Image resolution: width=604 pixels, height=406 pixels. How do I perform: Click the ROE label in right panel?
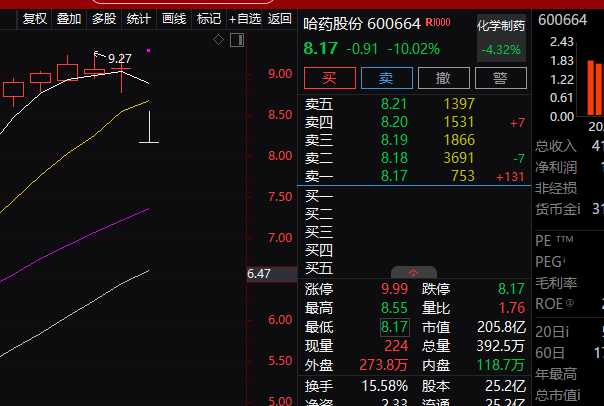(554, 304)
